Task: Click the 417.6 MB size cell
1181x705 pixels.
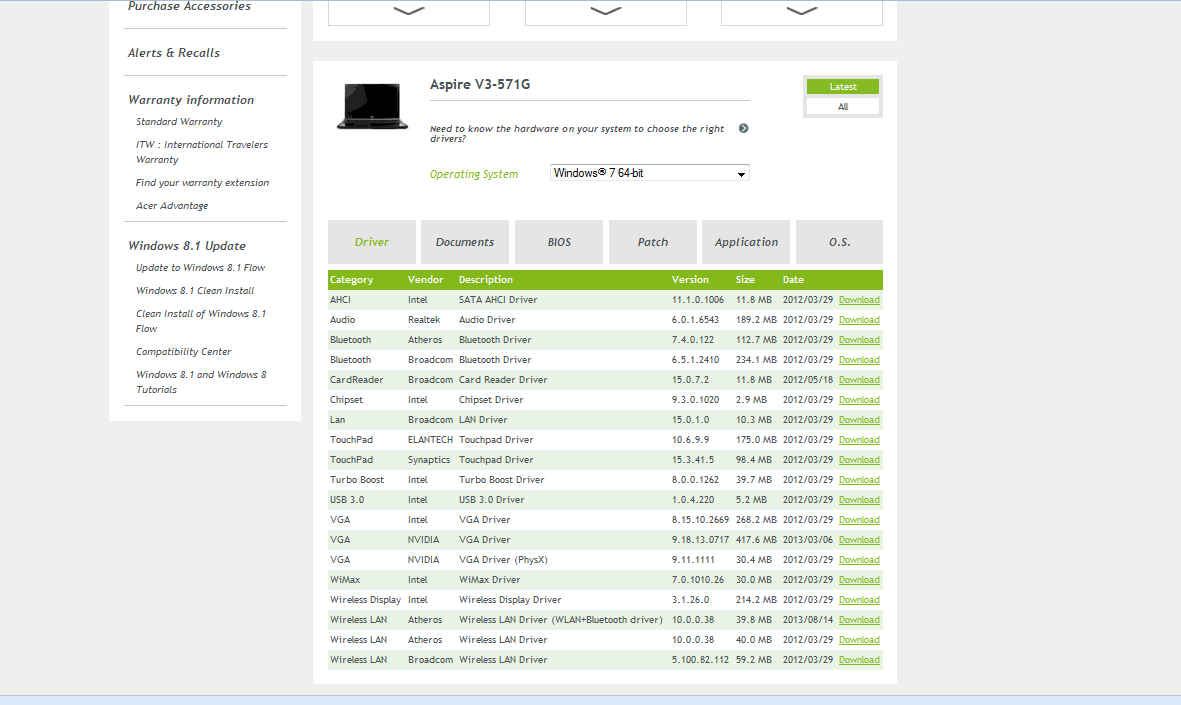Action: tap(755, 540)
